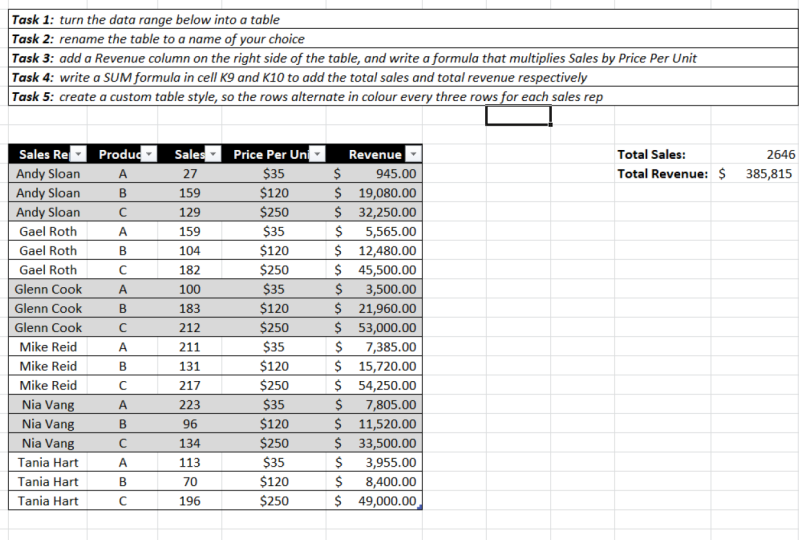Viewport: 799px width, 540px height.
Task: Select the Task 2 rename table instruction
Action: (403, 39)
